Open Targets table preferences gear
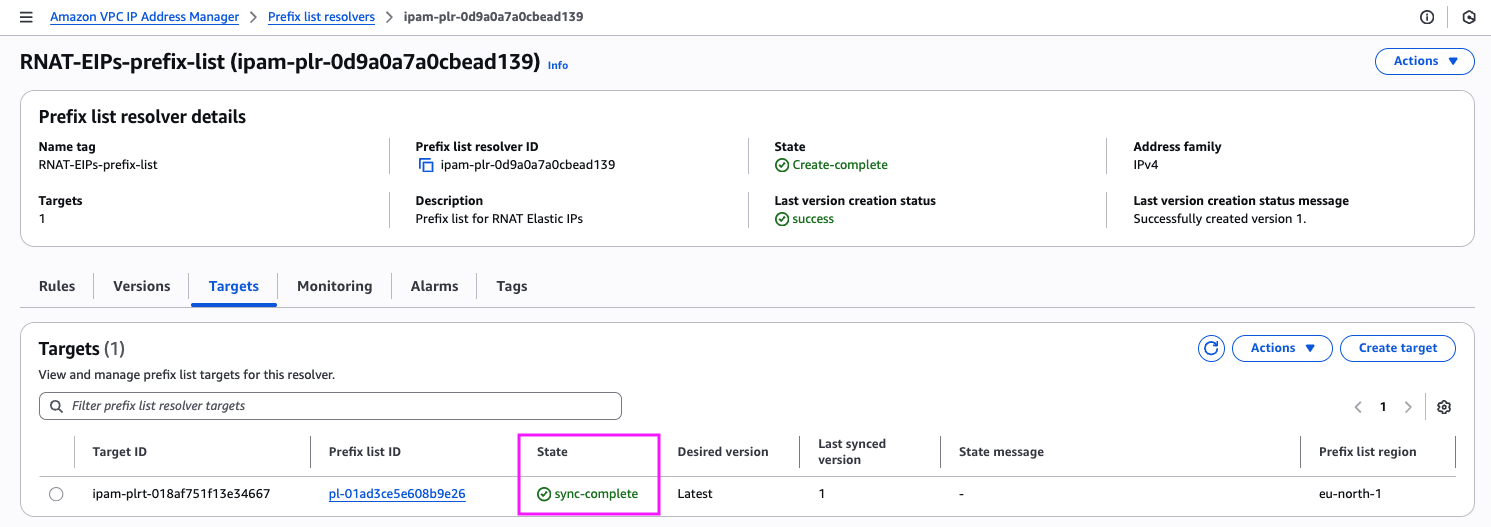Screen dimensions: 1491x527 click(x=1444, y=407)
